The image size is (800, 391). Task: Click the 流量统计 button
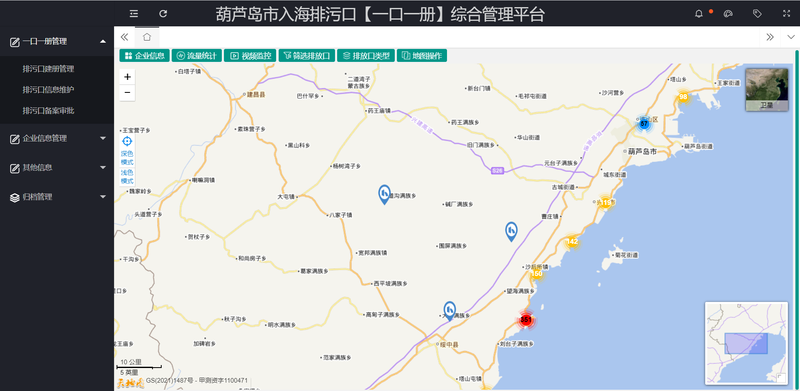tap(197, 56)
